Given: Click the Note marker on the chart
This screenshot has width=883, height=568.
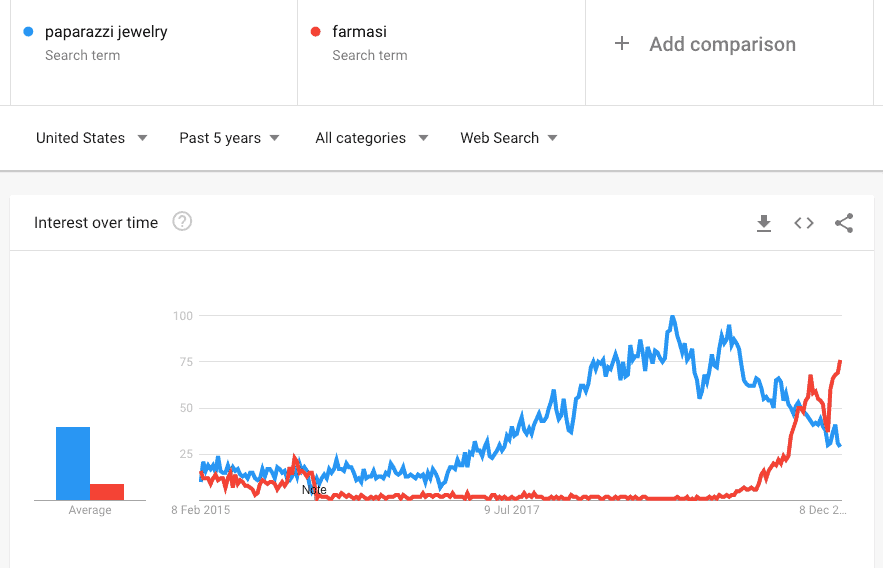Looking at the screenshot, I should 314,490.
